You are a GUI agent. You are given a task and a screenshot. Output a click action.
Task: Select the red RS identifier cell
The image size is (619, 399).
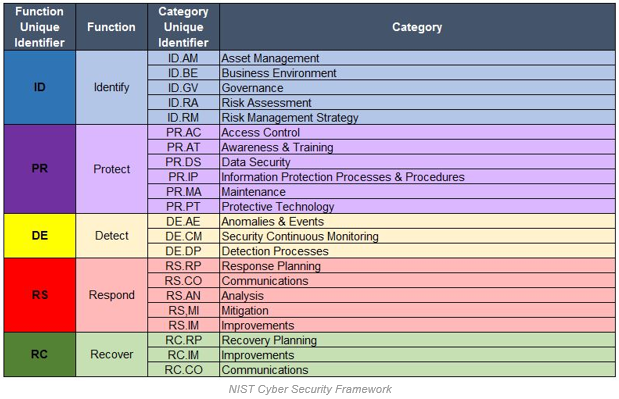tap(39, 295)
